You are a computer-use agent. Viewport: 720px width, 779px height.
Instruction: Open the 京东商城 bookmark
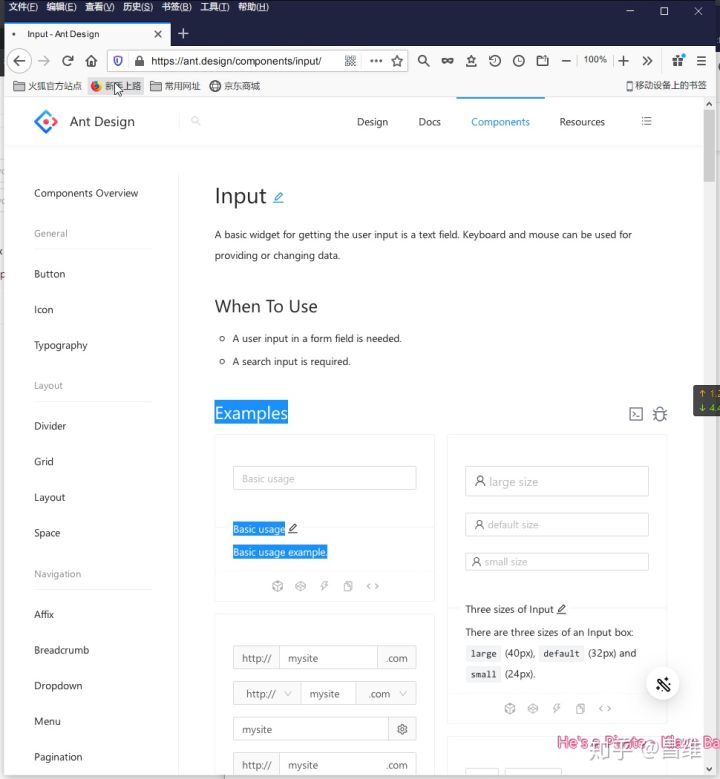pos(235,86)
